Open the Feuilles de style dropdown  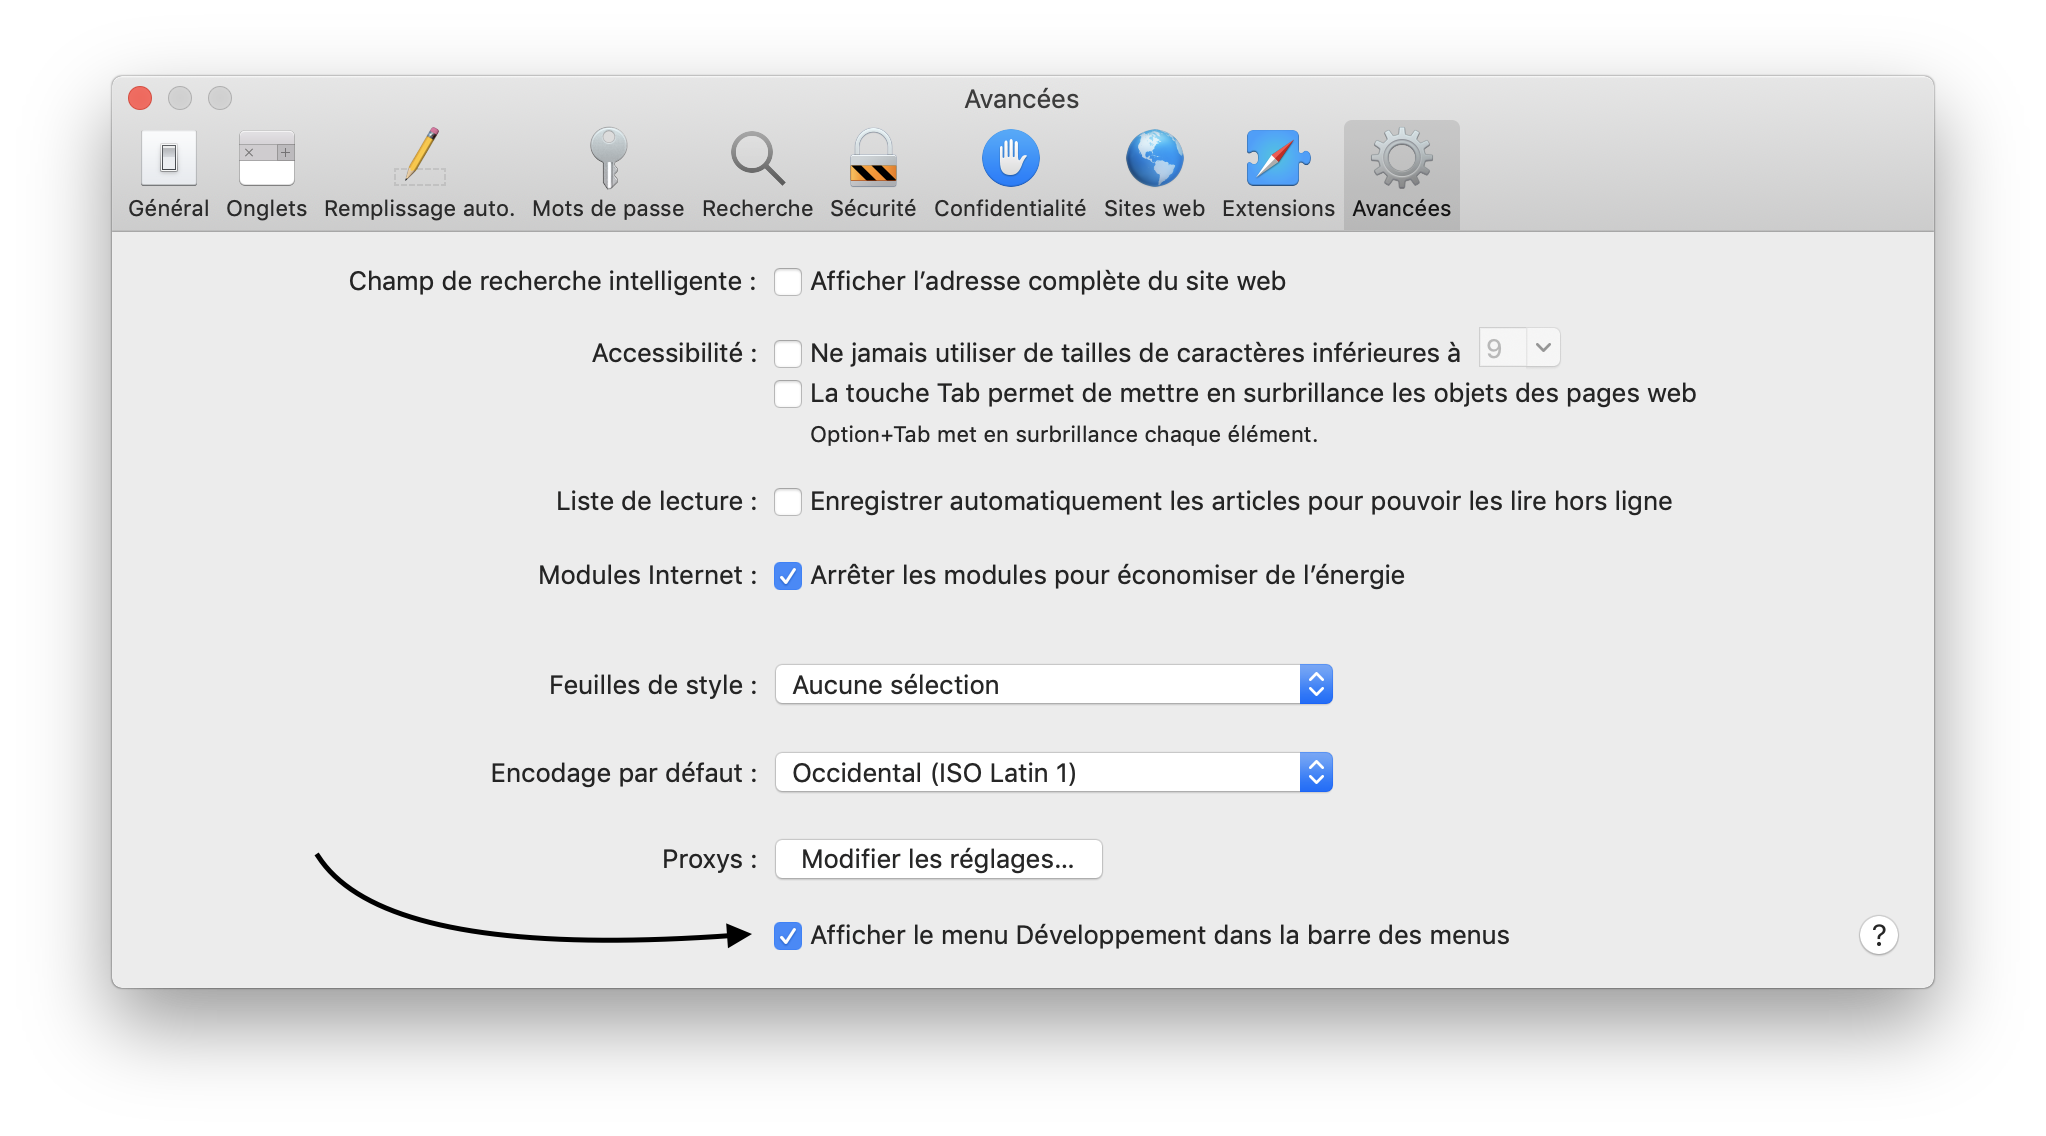click(1053, 685)
